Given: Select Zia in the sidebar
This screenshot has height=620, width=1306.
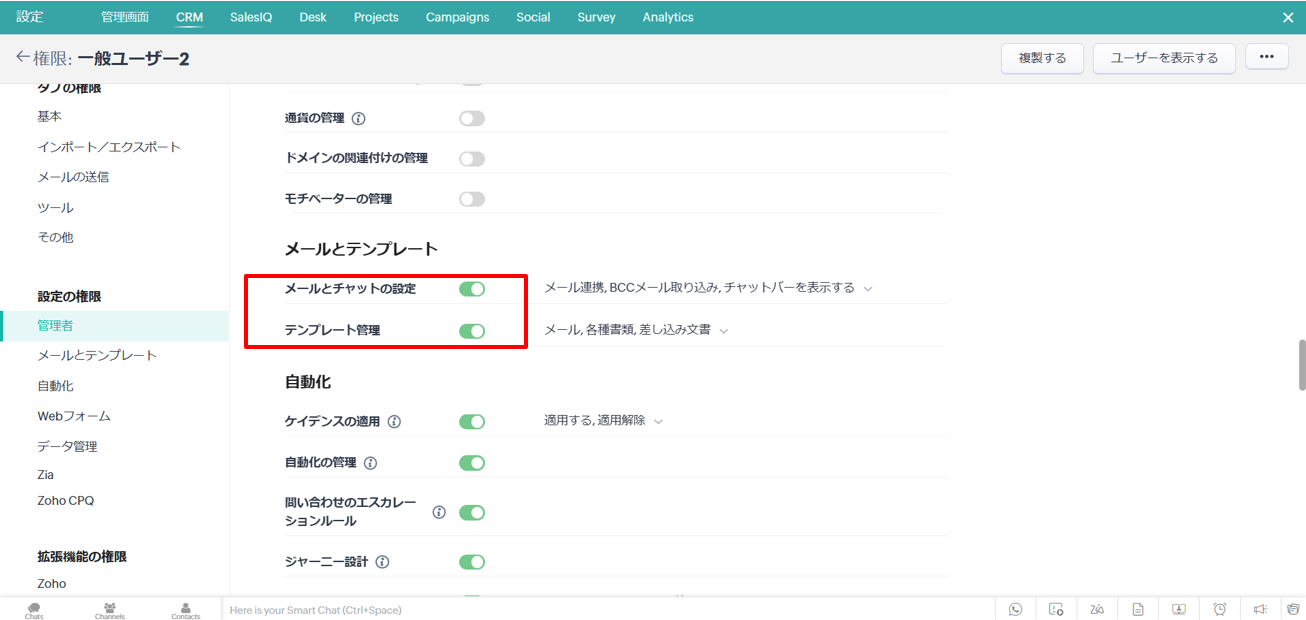Looking at the screenshot, I should (x=46, y=475).
